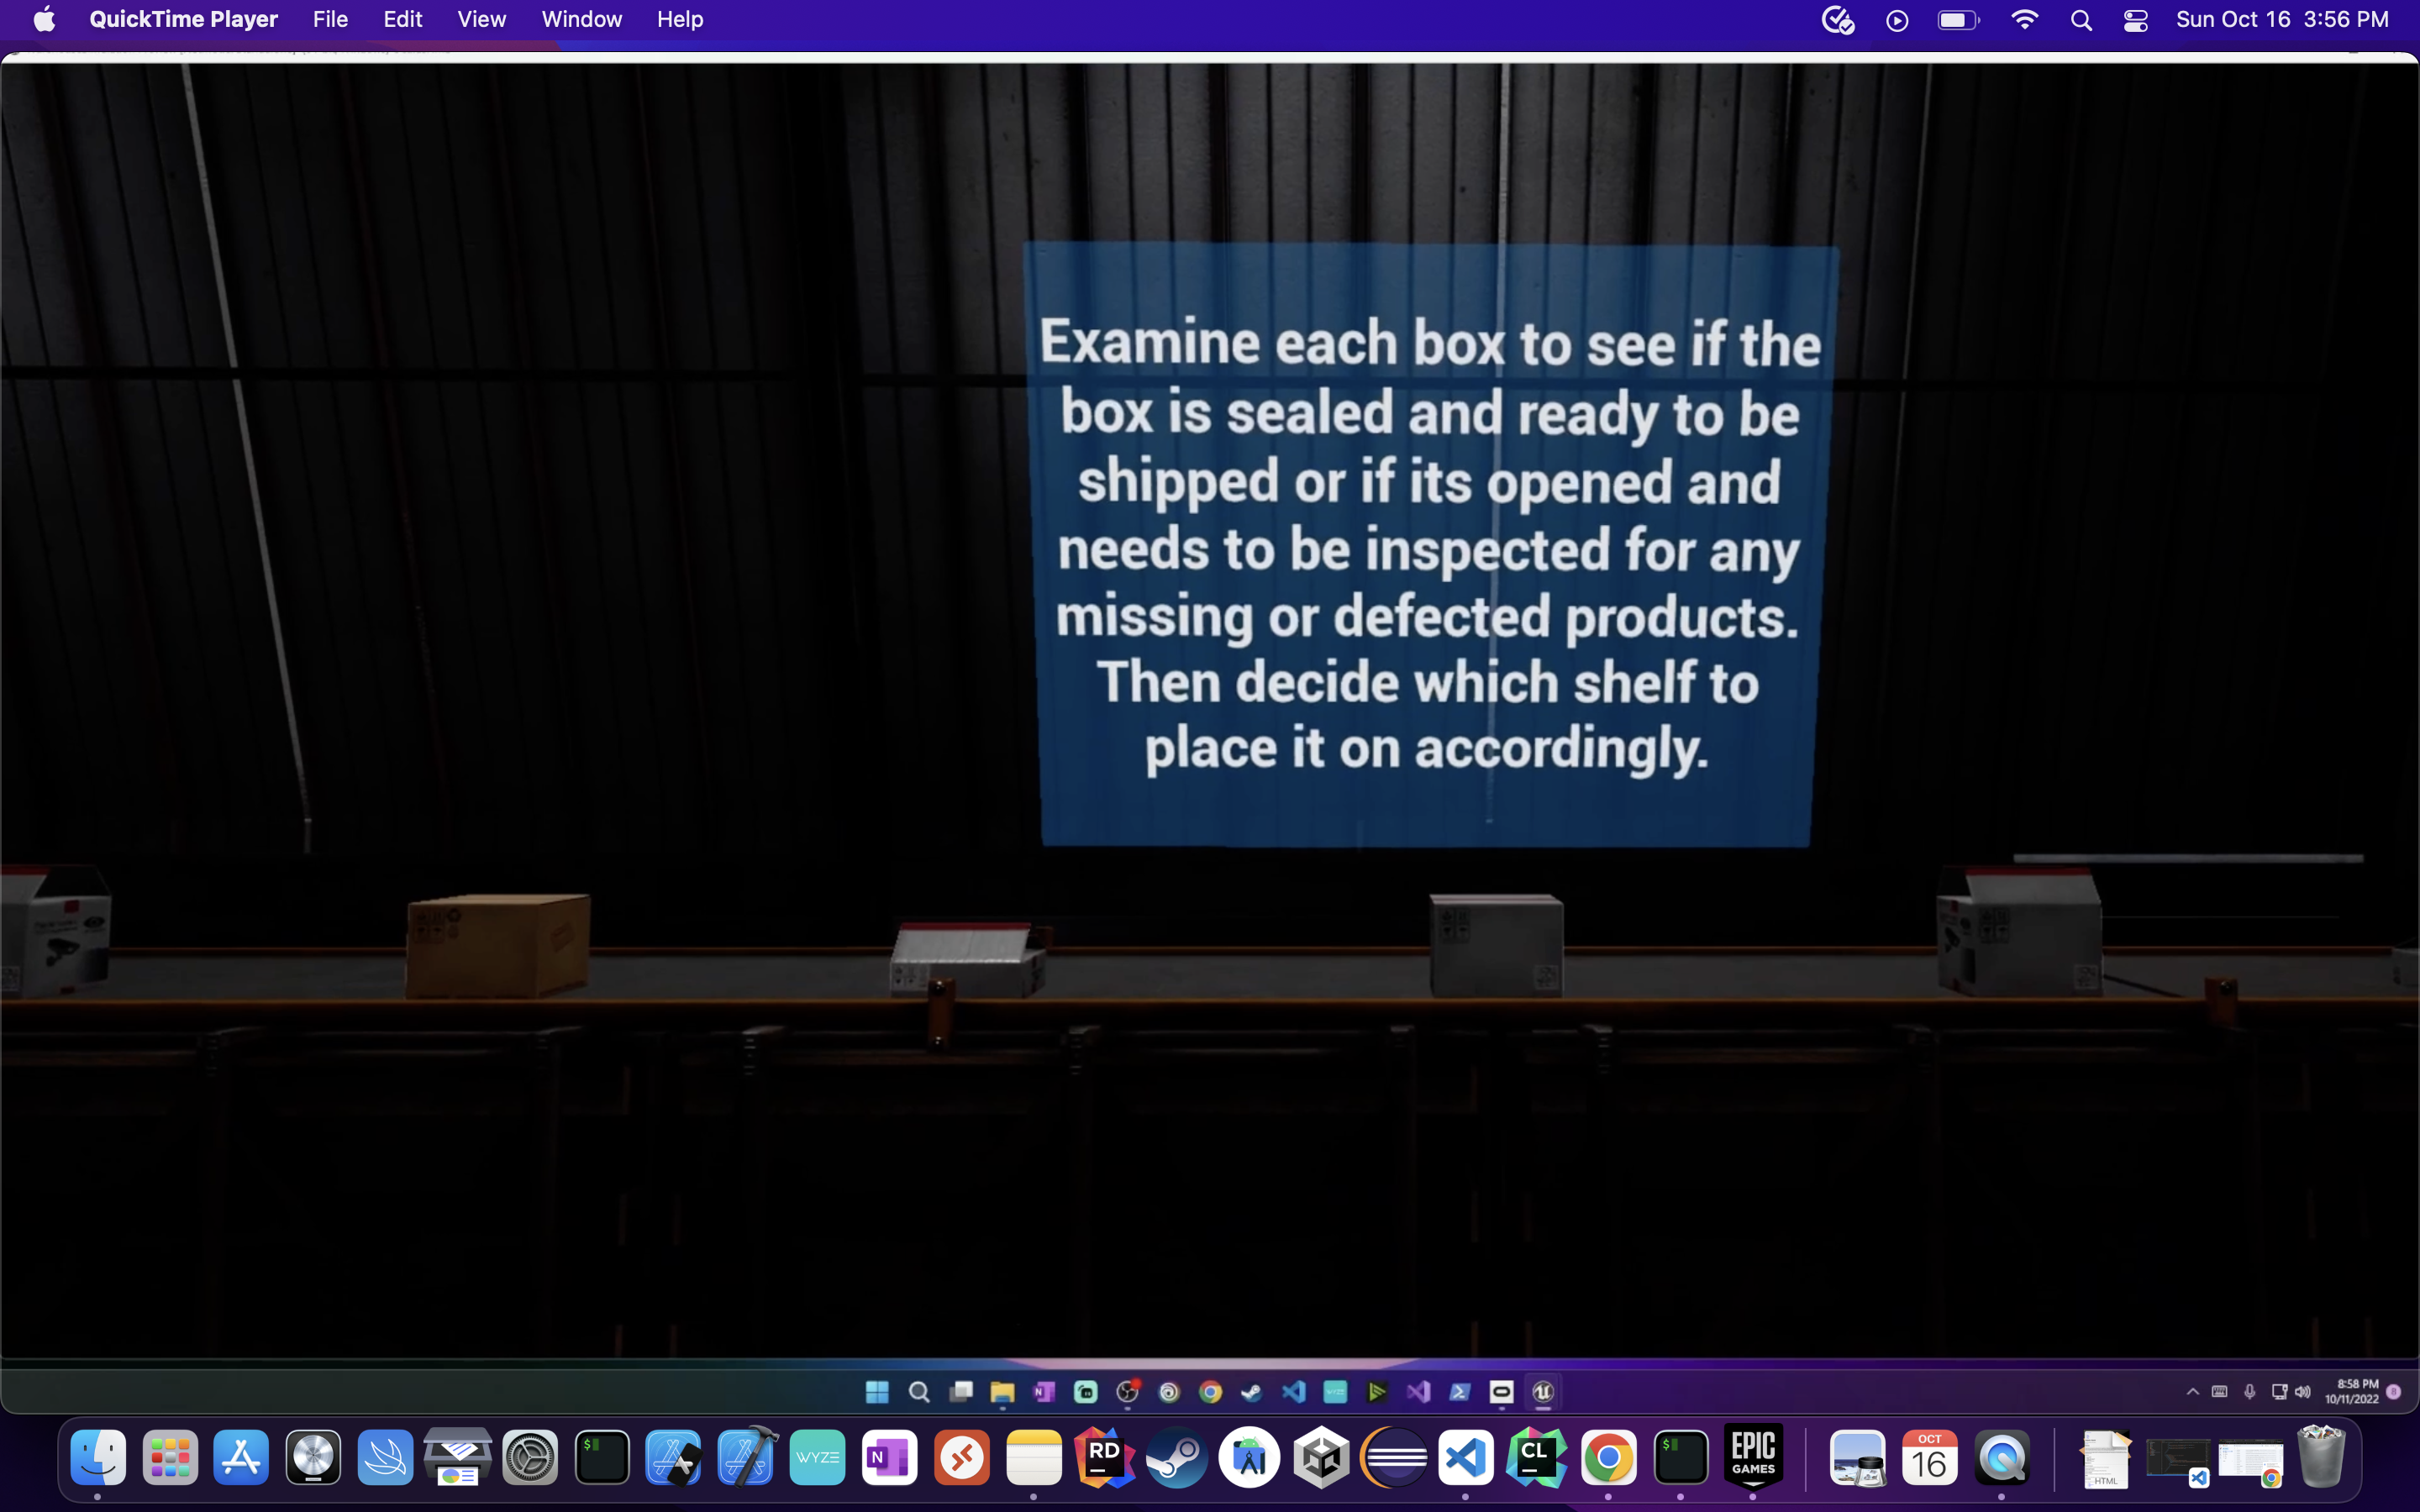
Task: Launch Microsoft Remote Desktop from Dock
Action: (x=962, y=1457)
